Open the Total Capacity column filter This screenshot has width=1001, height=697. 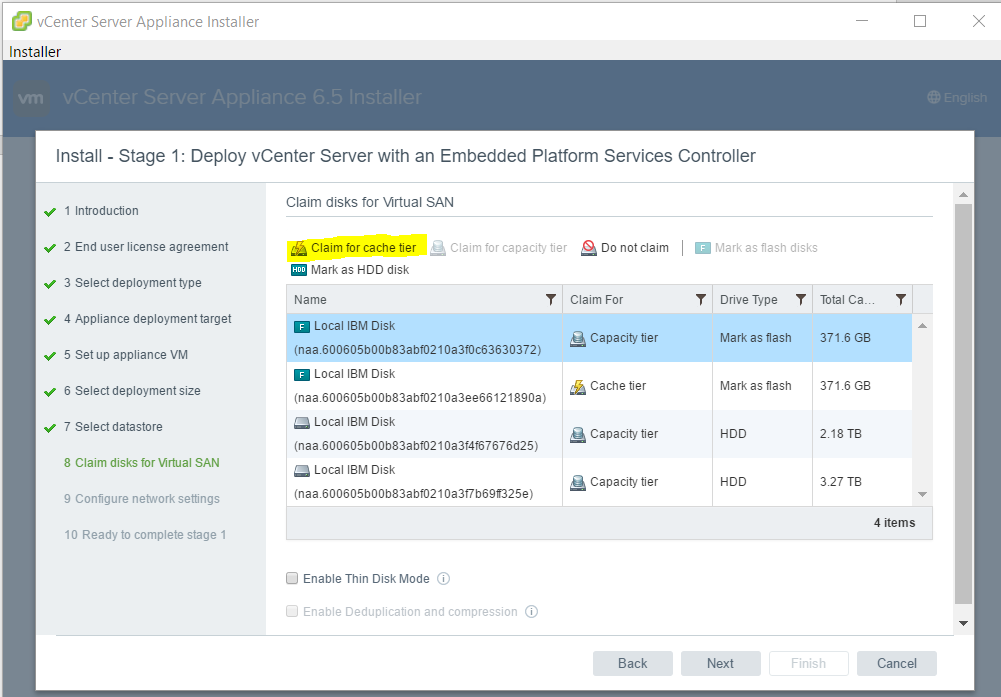click(x=901, y=299)
